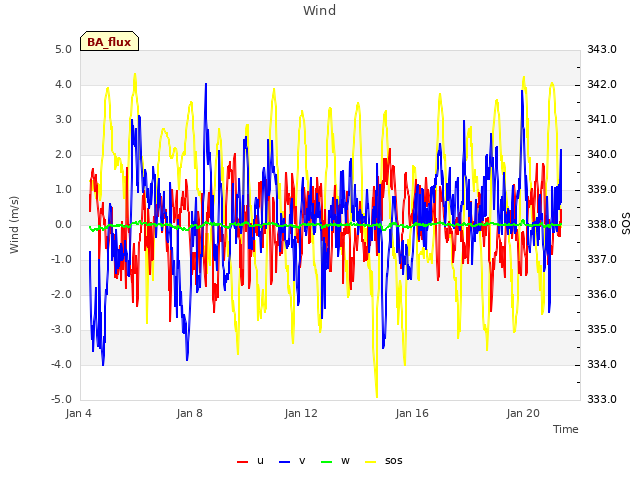
Task: Click the 338.0 right axis value
Action: pyautogui.click(x=602, y=224)
